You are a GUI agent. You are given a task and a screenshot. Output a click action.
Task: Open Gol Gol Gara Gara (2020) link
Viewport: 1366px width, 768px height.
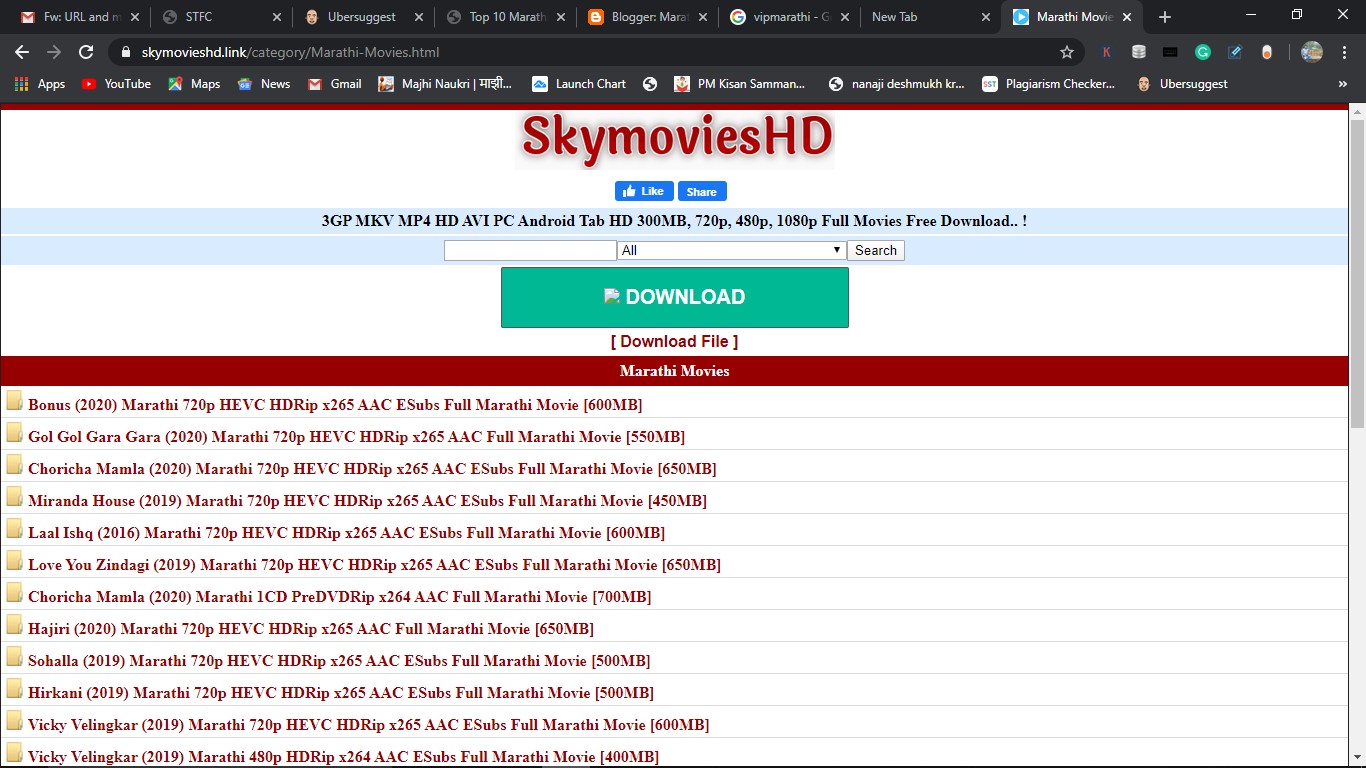(356, 437)
